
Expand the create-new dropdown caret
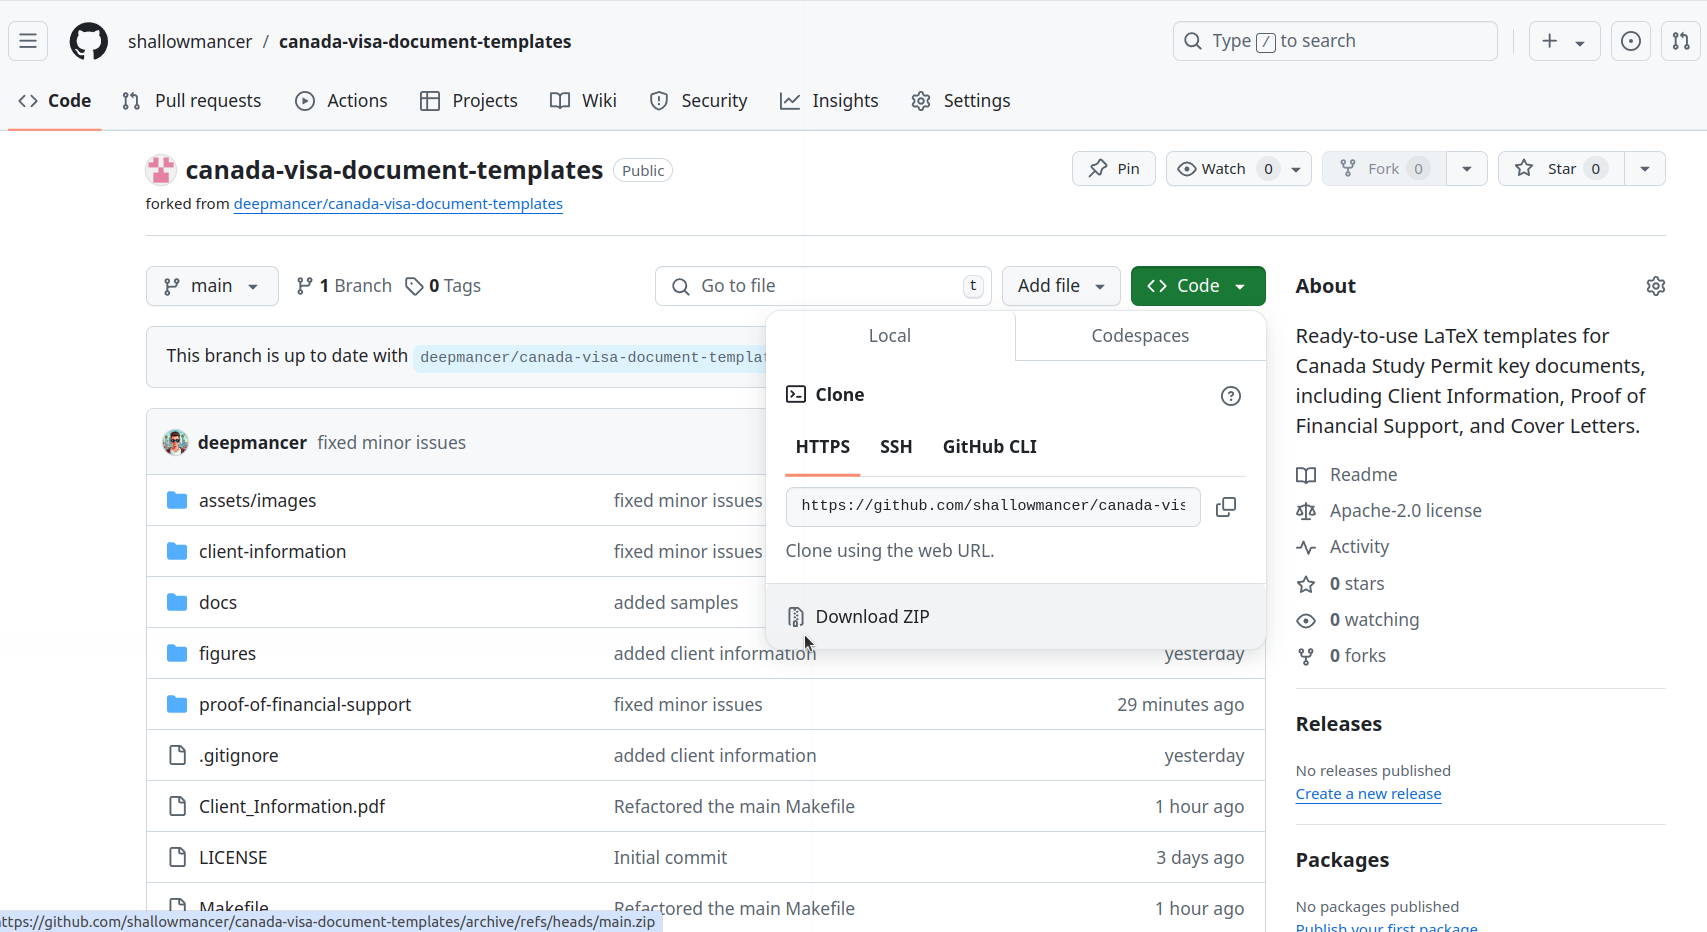click(x=1580, y=43)
